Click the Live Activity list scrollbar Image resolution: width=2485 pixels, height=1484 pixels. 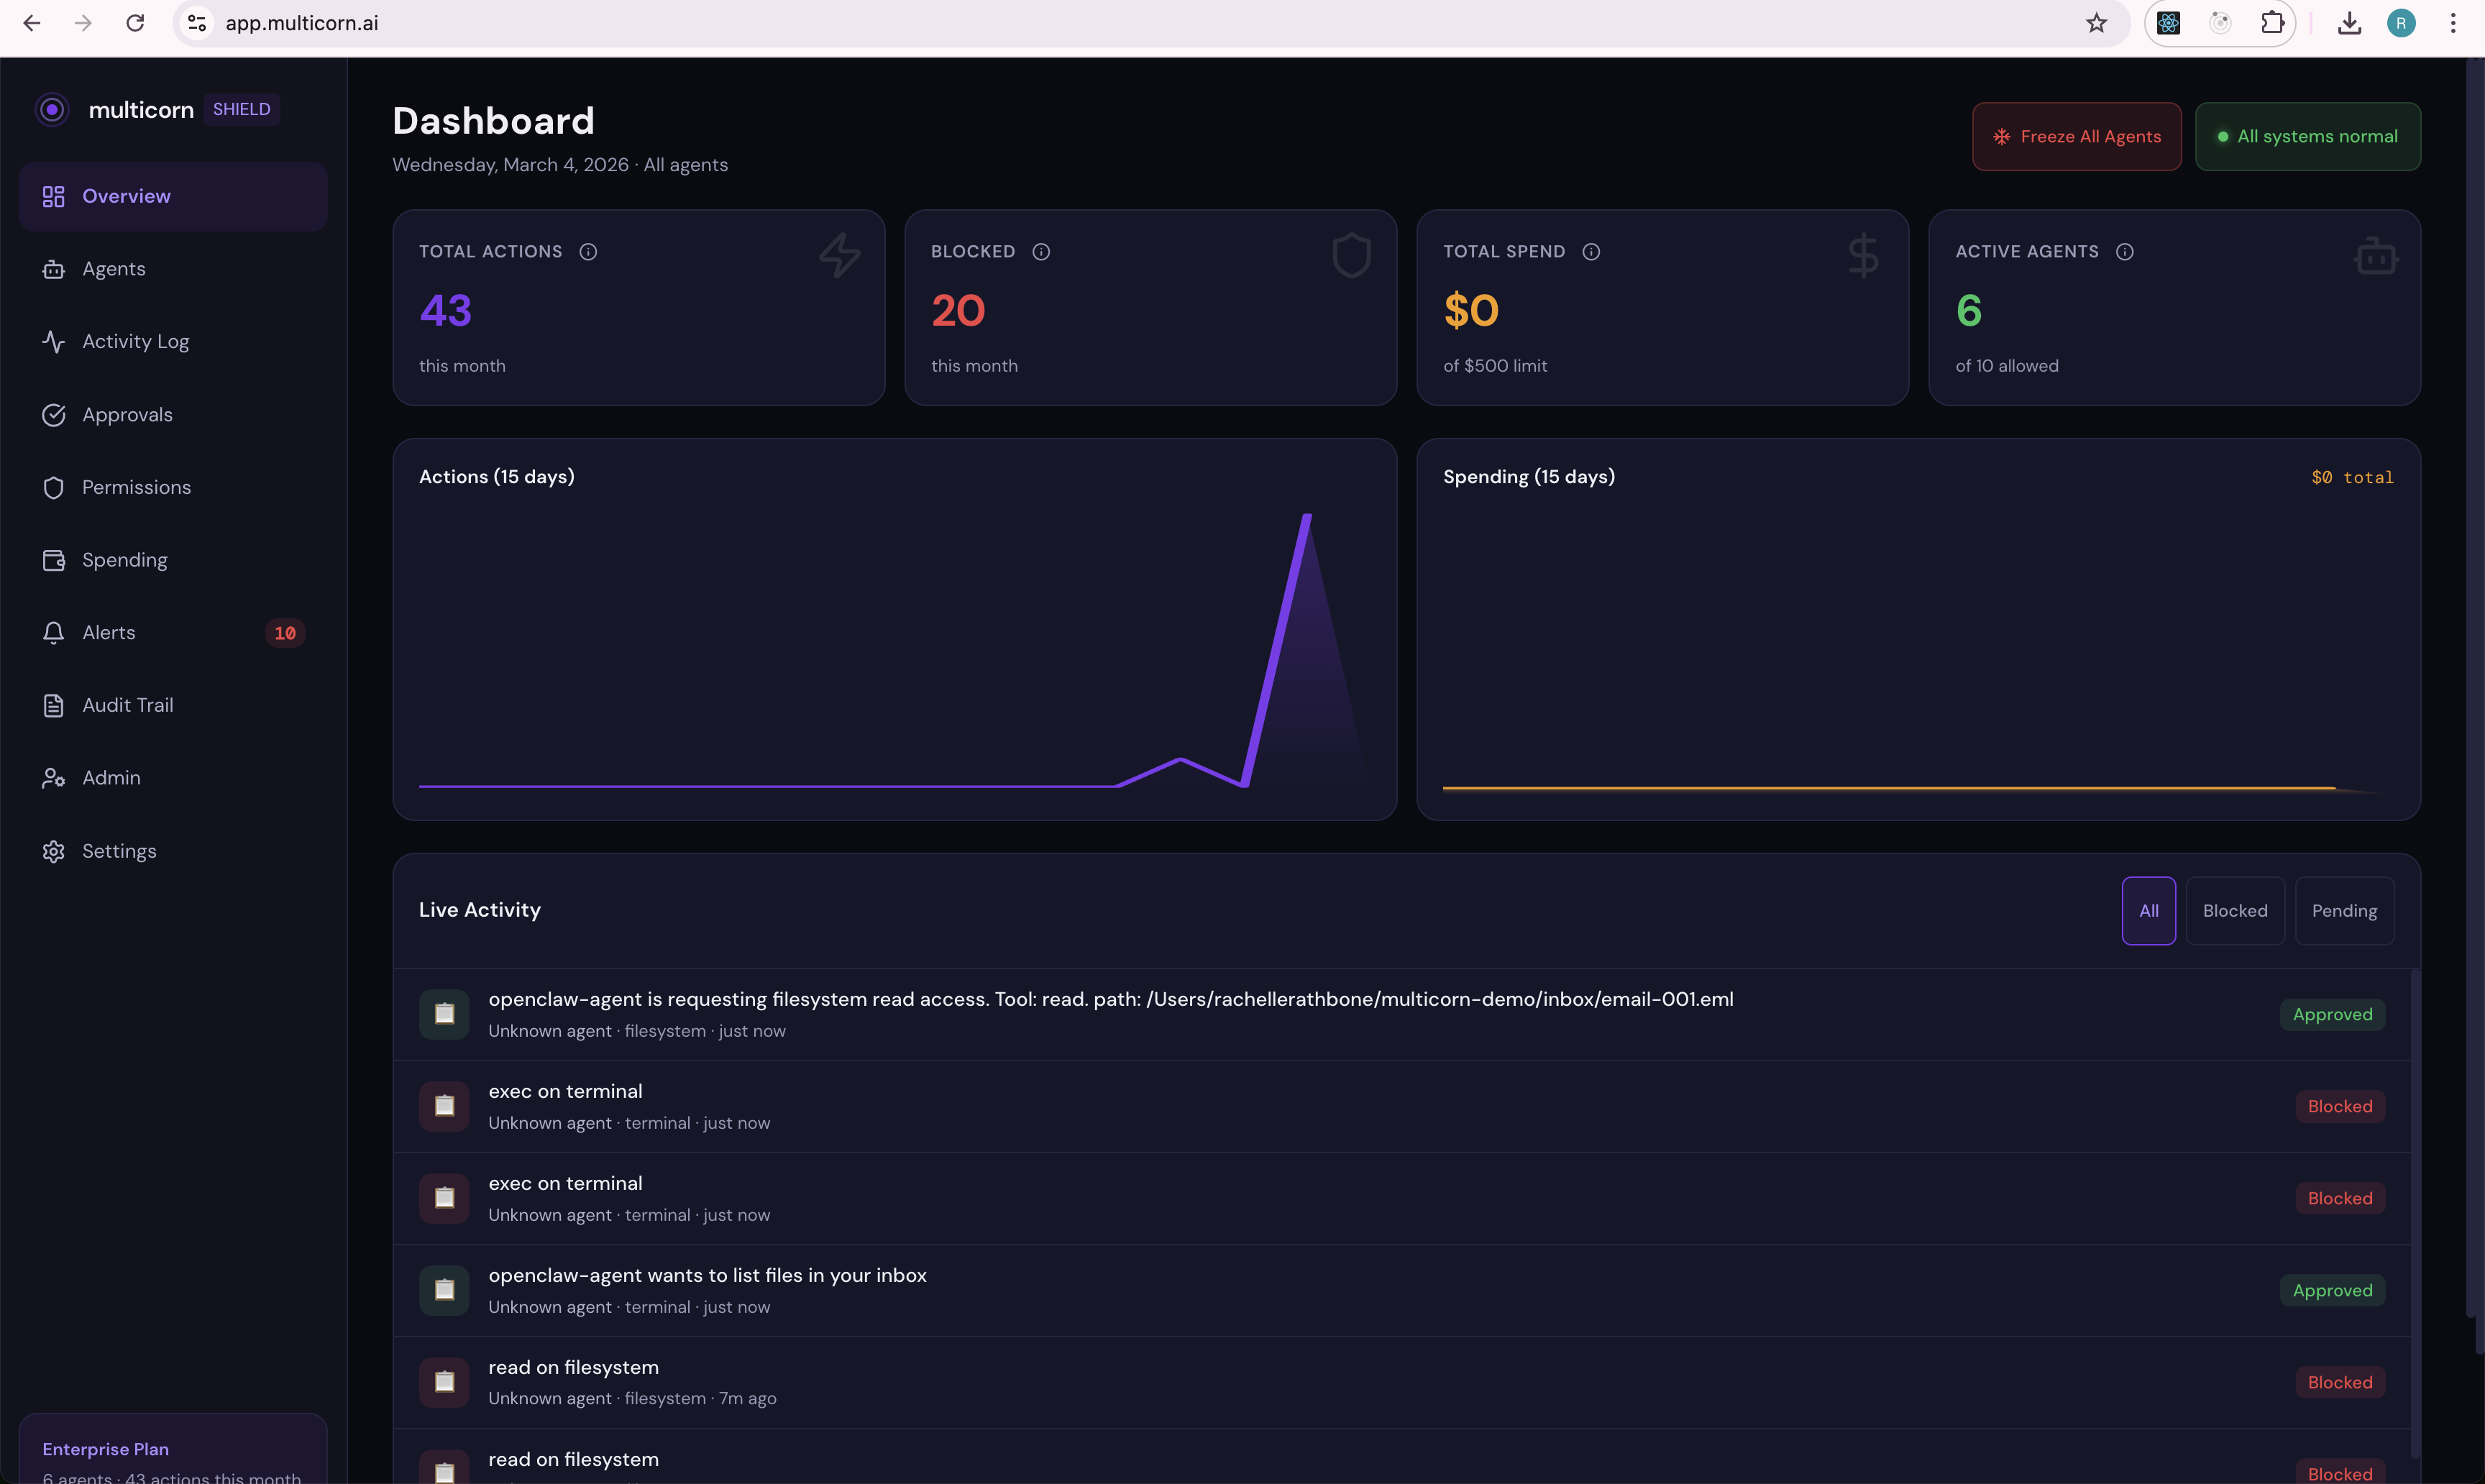[2415, 1200]
